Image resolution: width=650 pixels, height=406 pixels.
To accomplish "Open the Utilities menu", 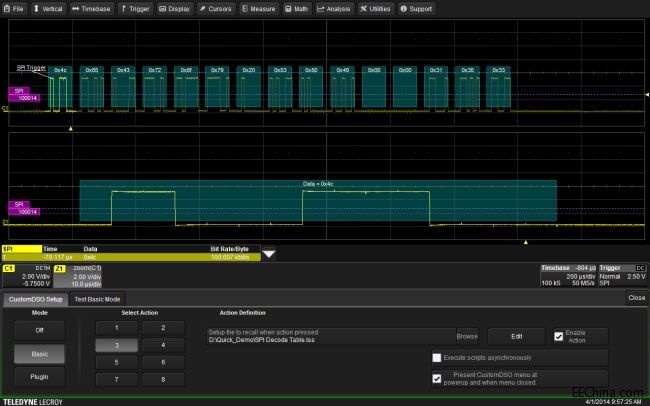I will point(375,9).
